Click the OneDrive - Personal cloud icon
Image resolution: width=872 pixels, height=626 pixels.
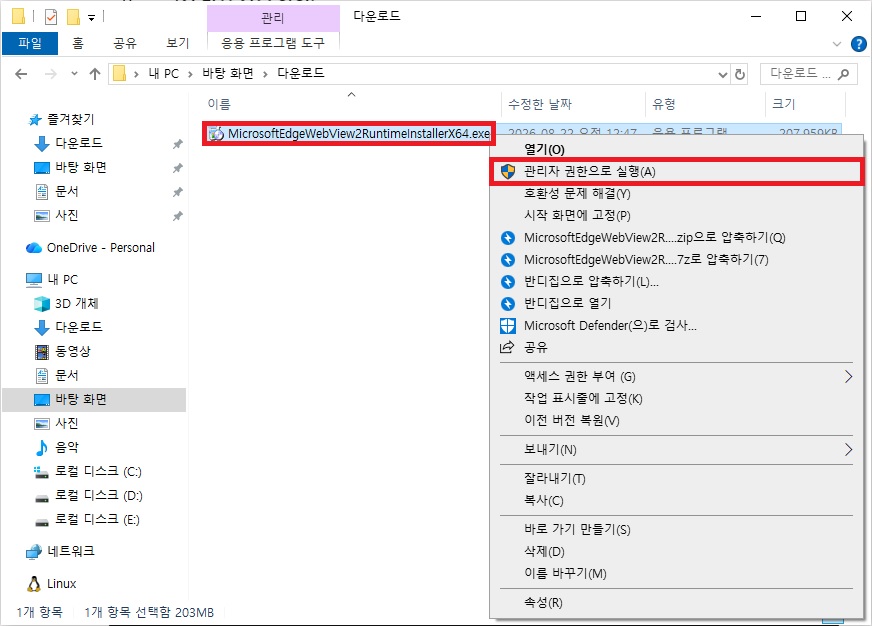pos(34,247)
